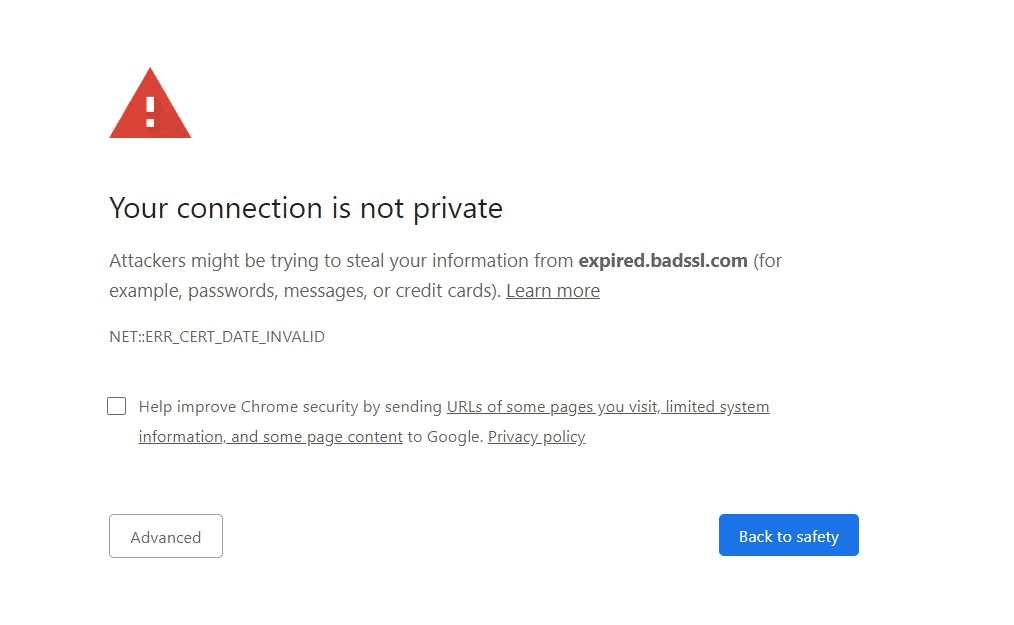Click the '(for' text after the domain name
1014x625 pixels.
[768, 260]
